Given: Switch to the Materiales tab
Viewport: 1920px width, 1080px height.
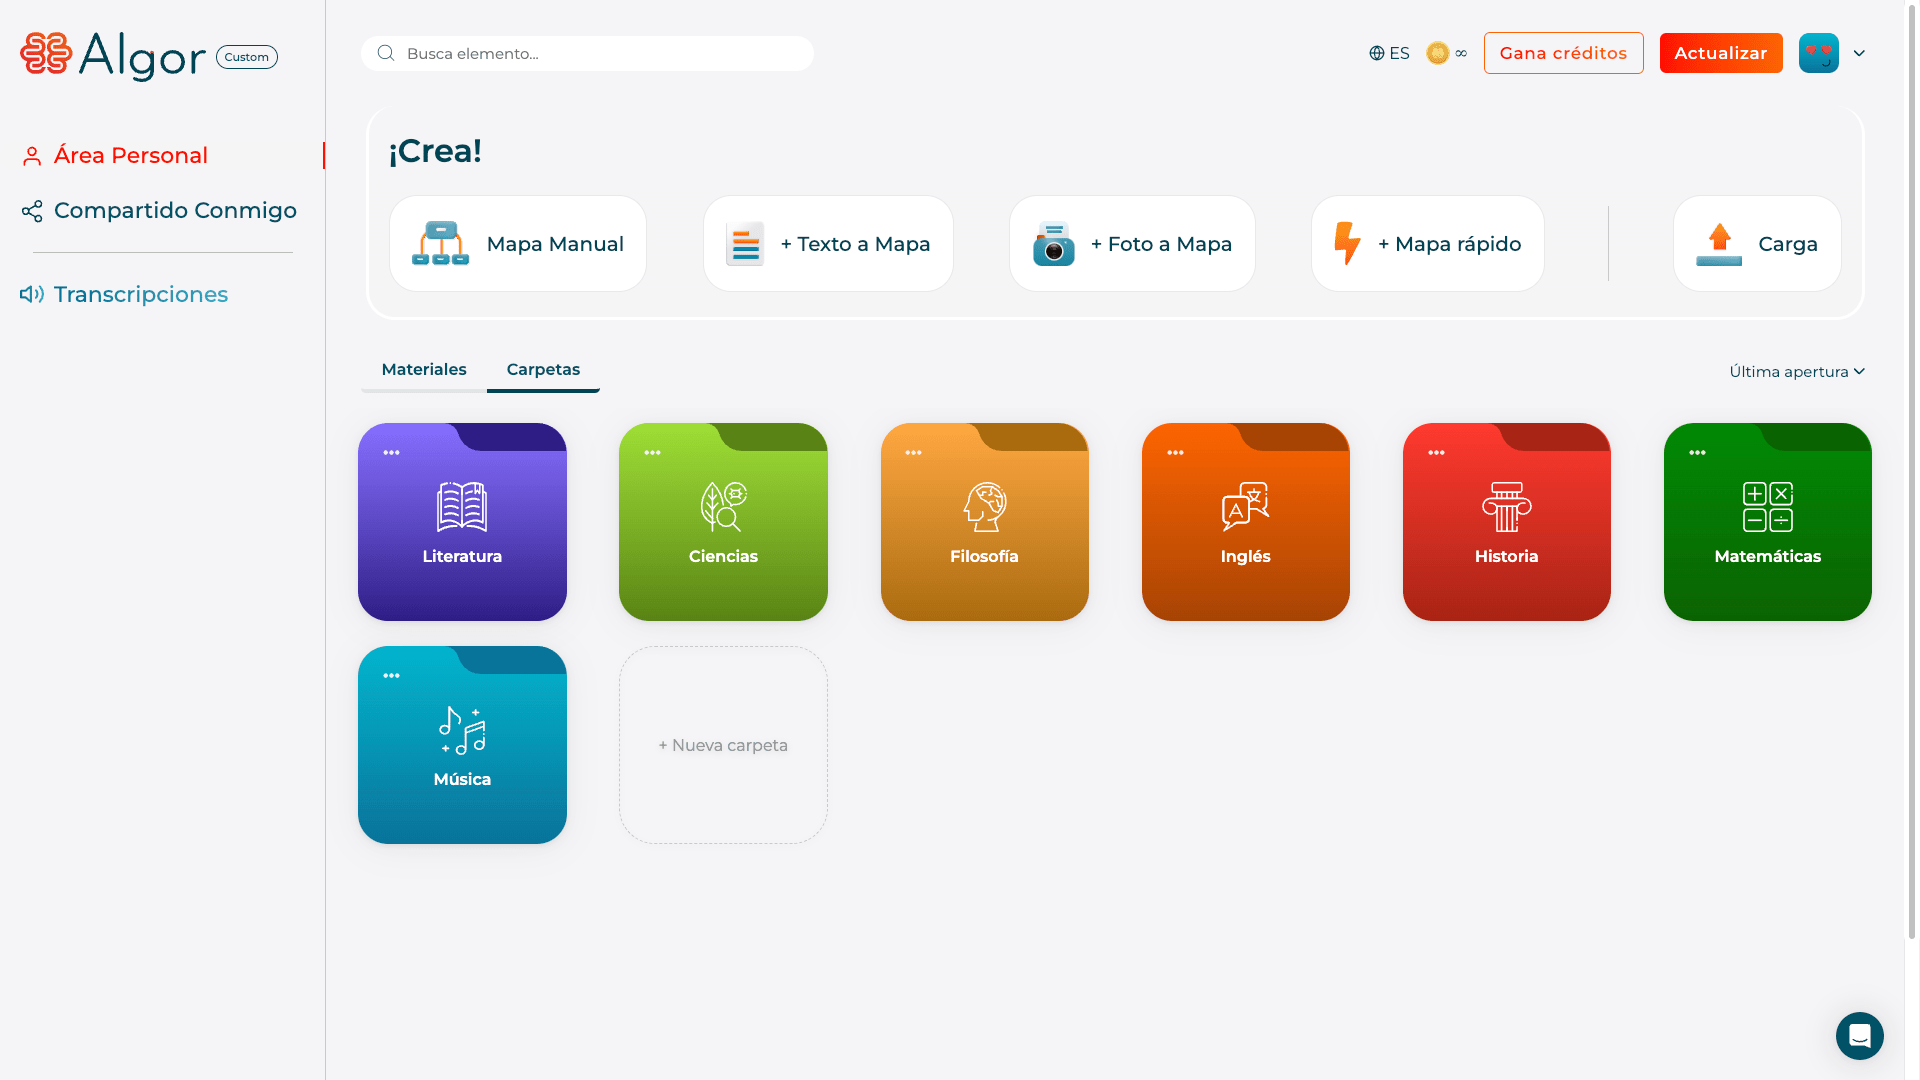Looking at the screenshot, I should pos(423,369).
